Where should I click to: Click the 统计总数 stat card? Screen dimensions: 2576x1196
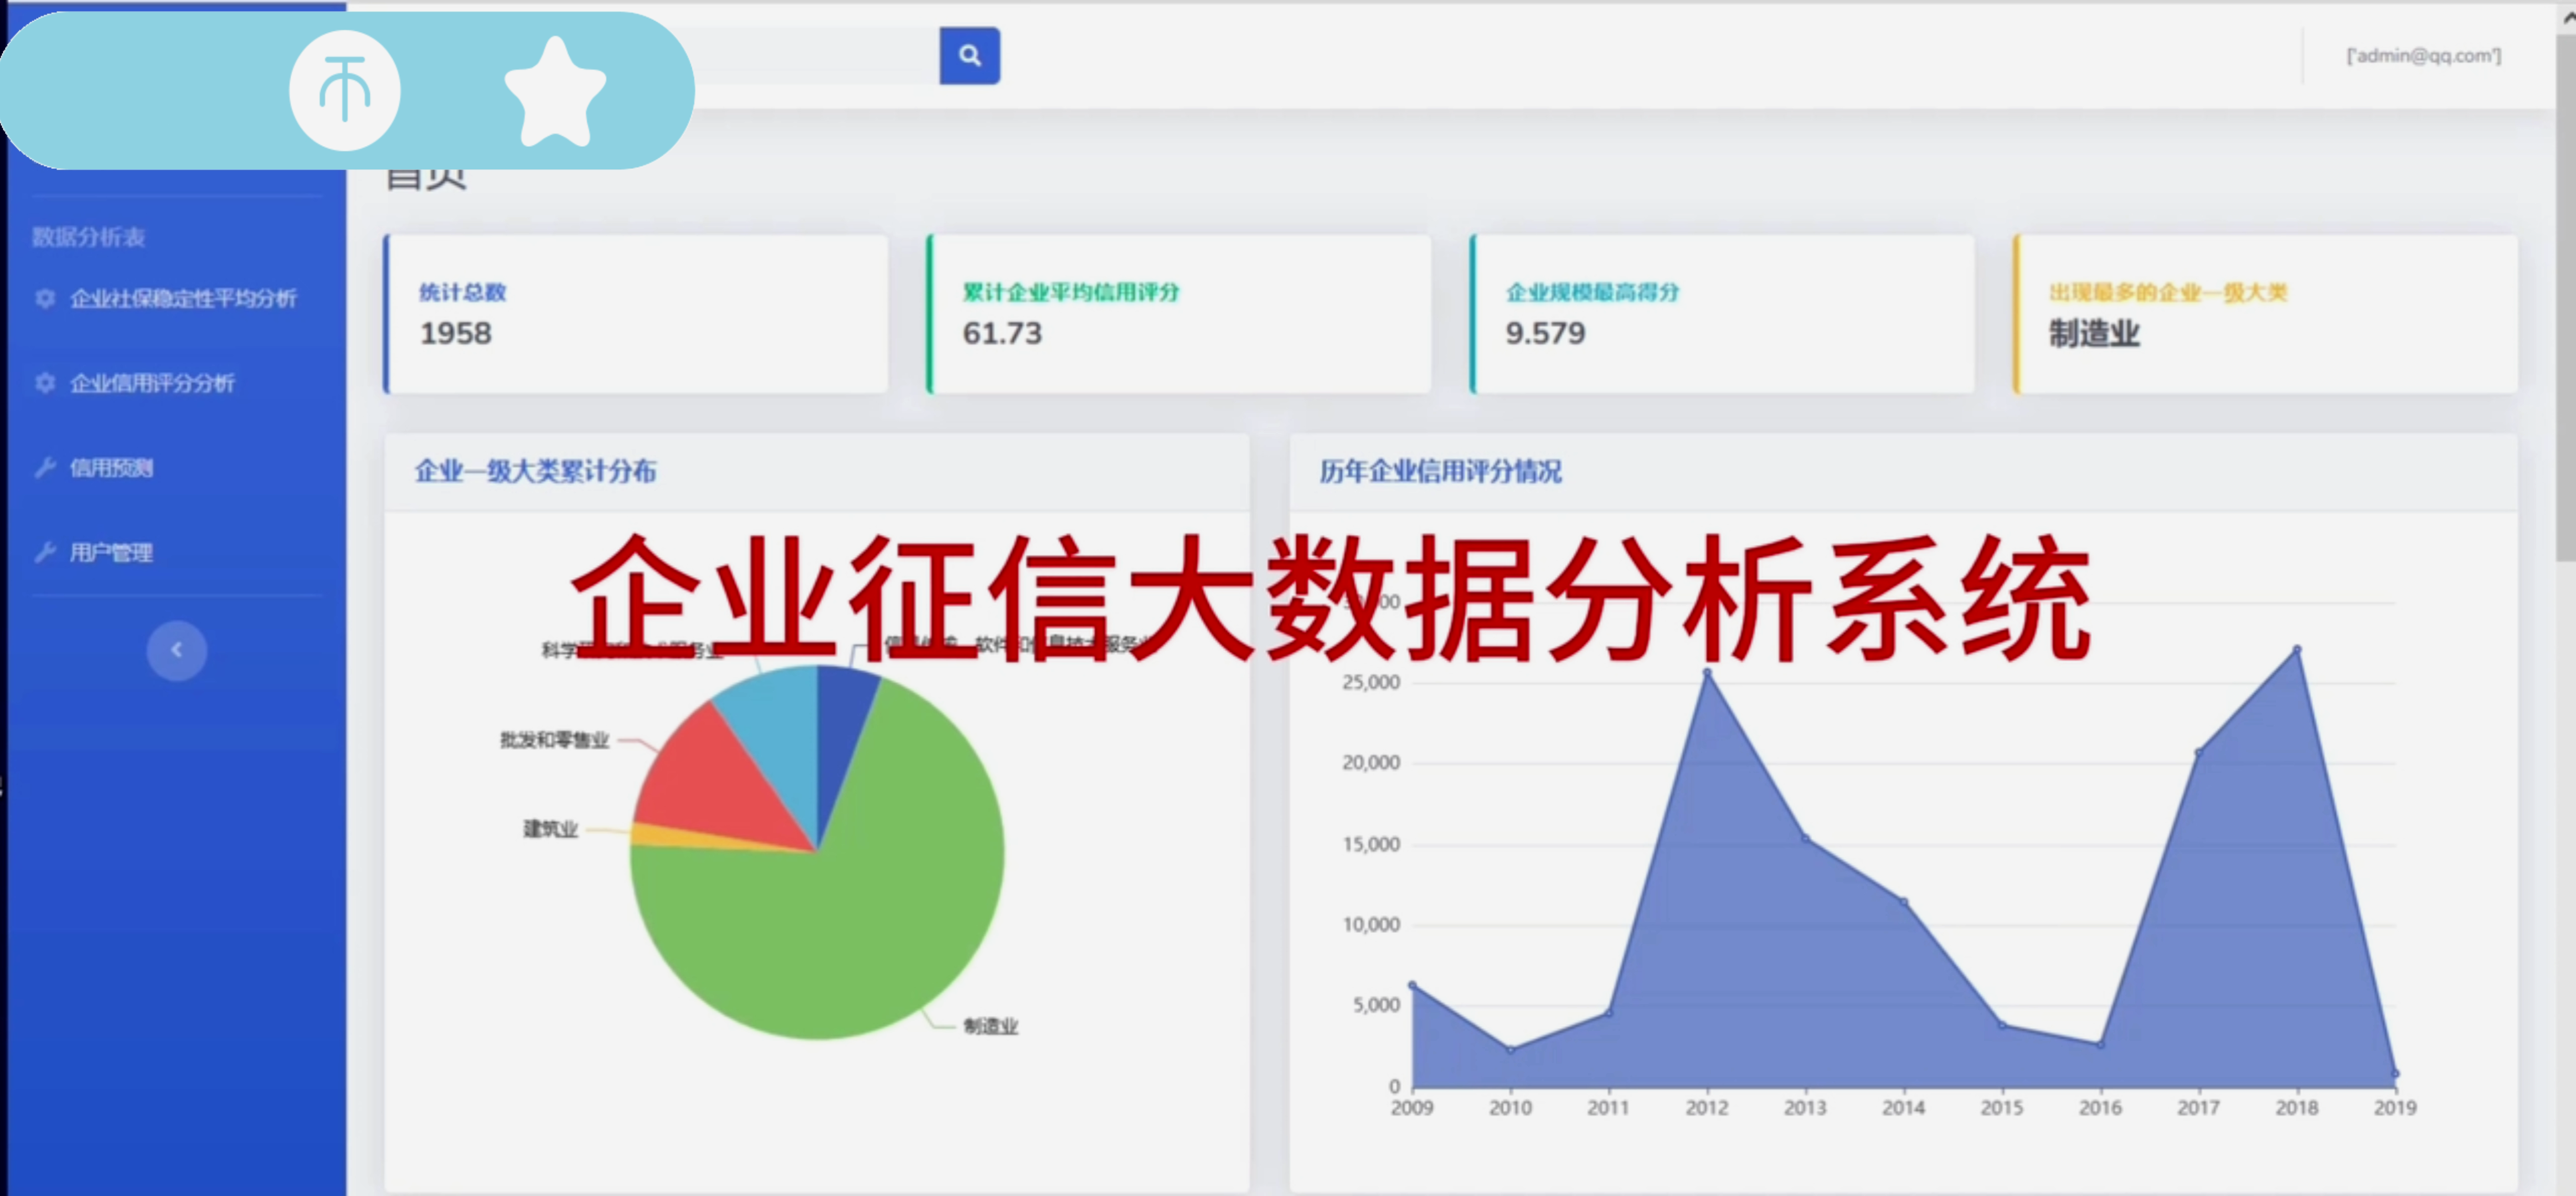636,314
